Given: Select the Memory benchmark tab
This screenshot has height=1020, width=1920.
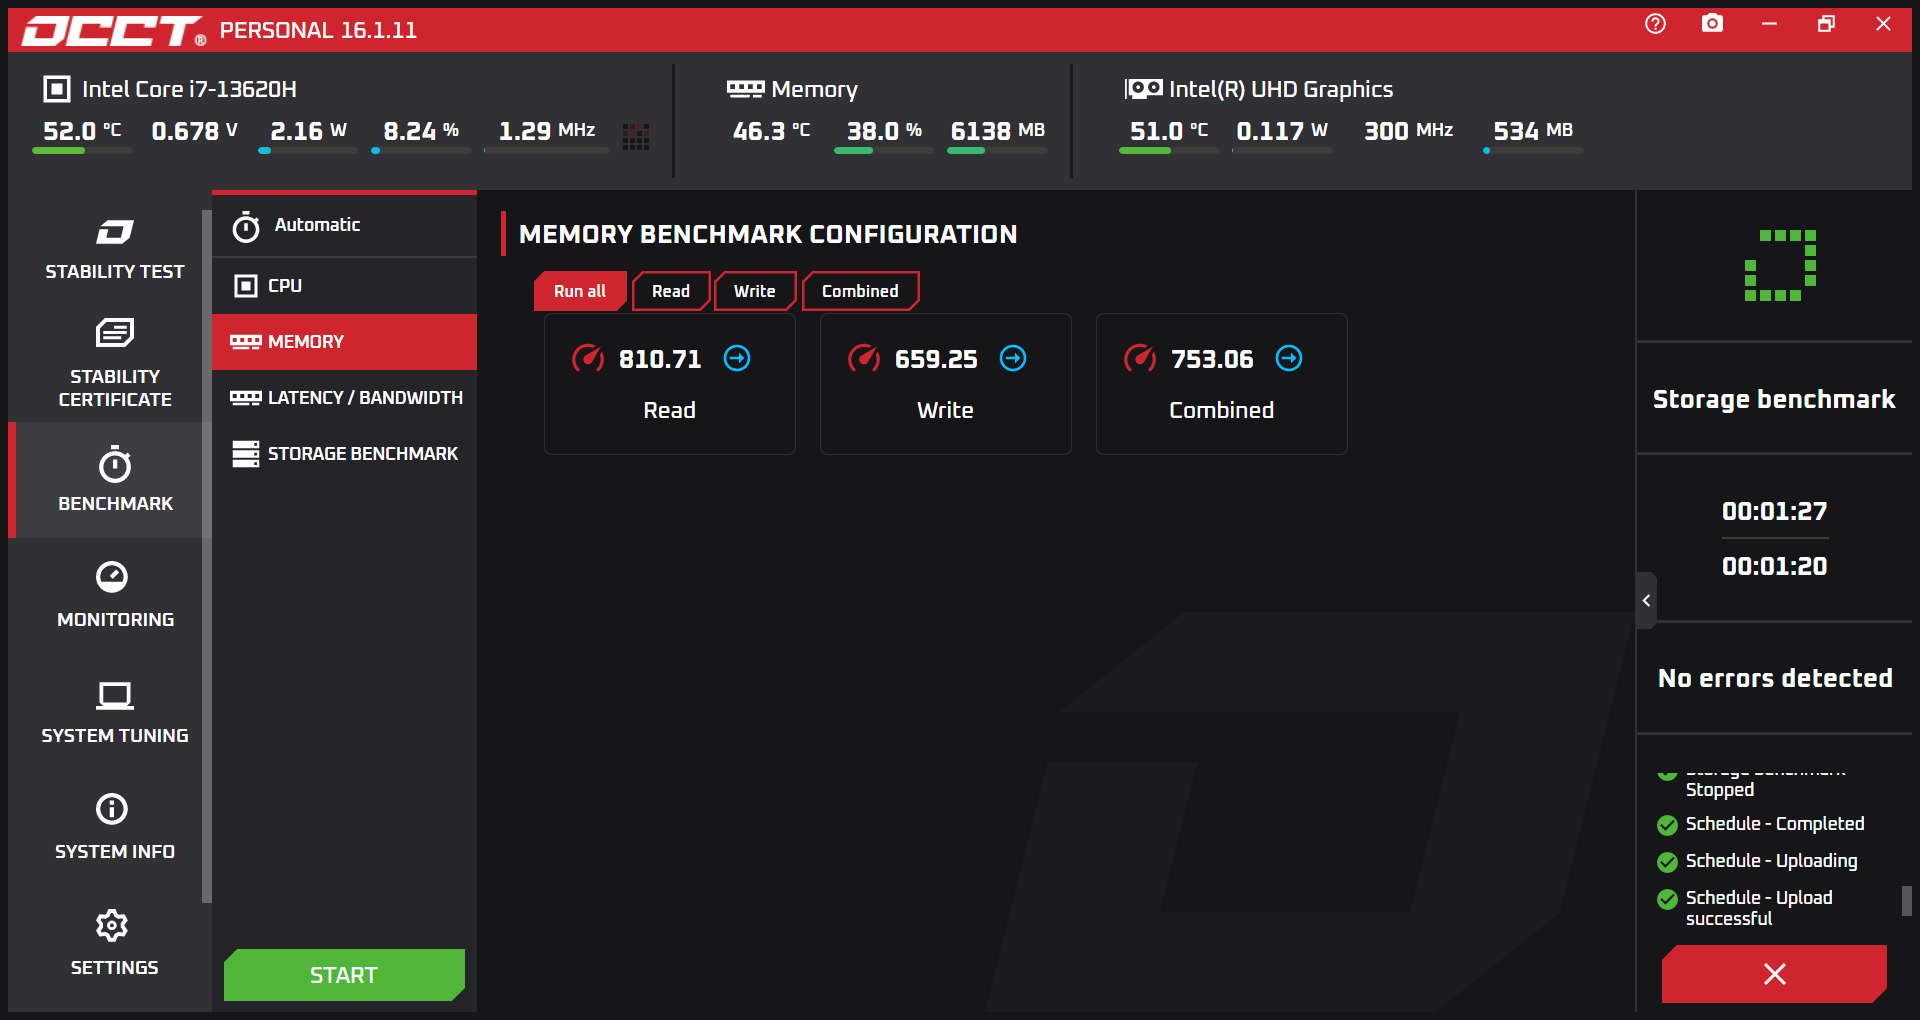Looking at the screenshot, I should click(x=344, y=342).
